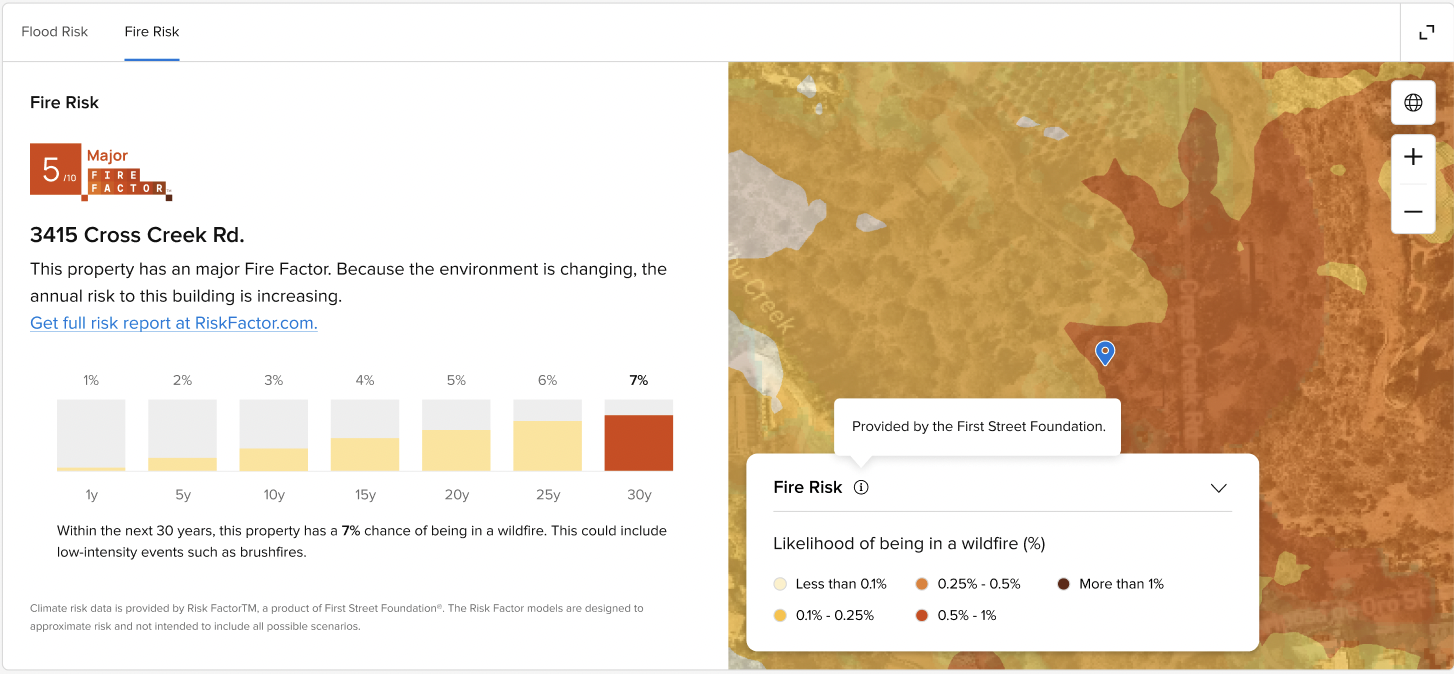Viewport: 1454px width, 674px height.
Task: Zoom out on the map
Action: [x=1413, y=211]
